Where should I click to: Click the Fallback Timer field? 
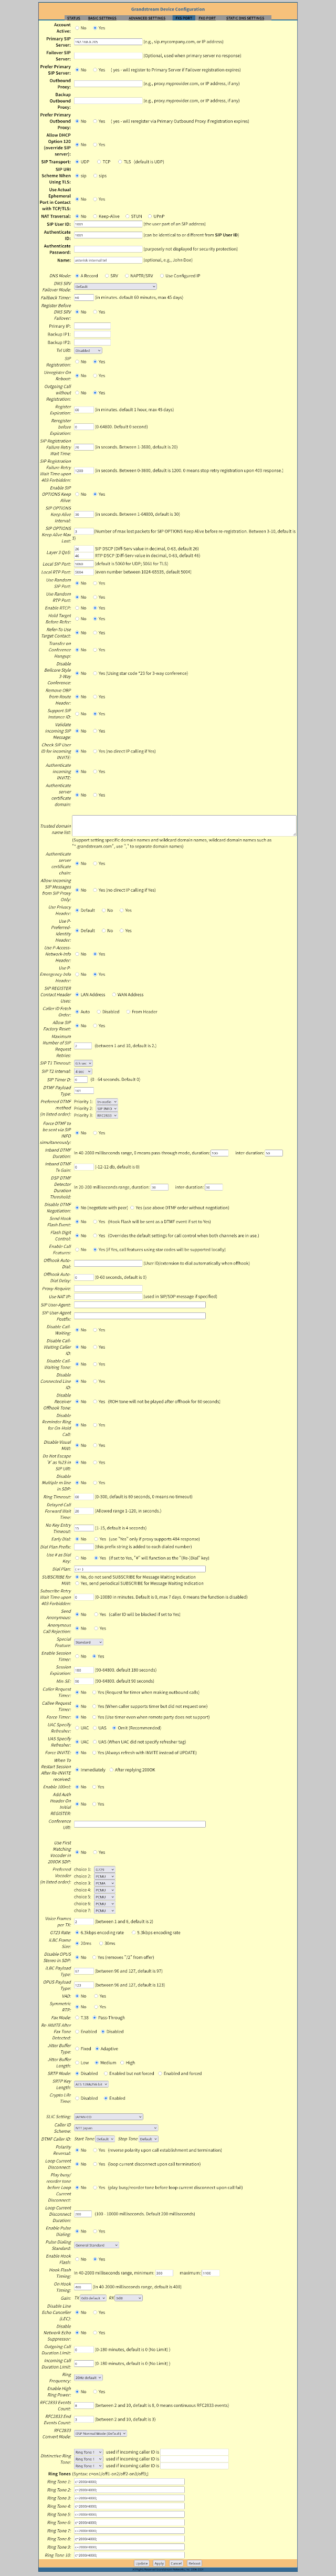pos(84,297)
